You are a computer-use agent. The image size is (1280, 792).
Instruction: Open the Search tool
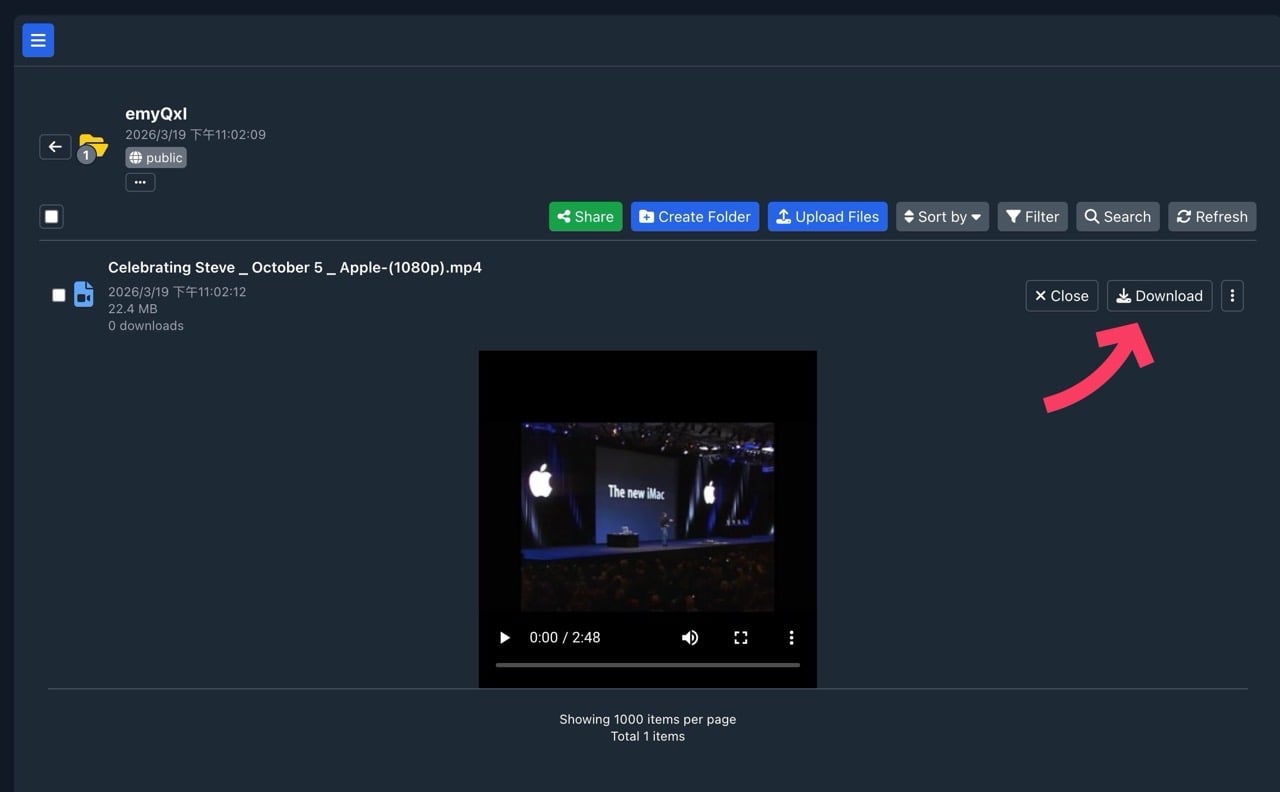click(1117, 217)
